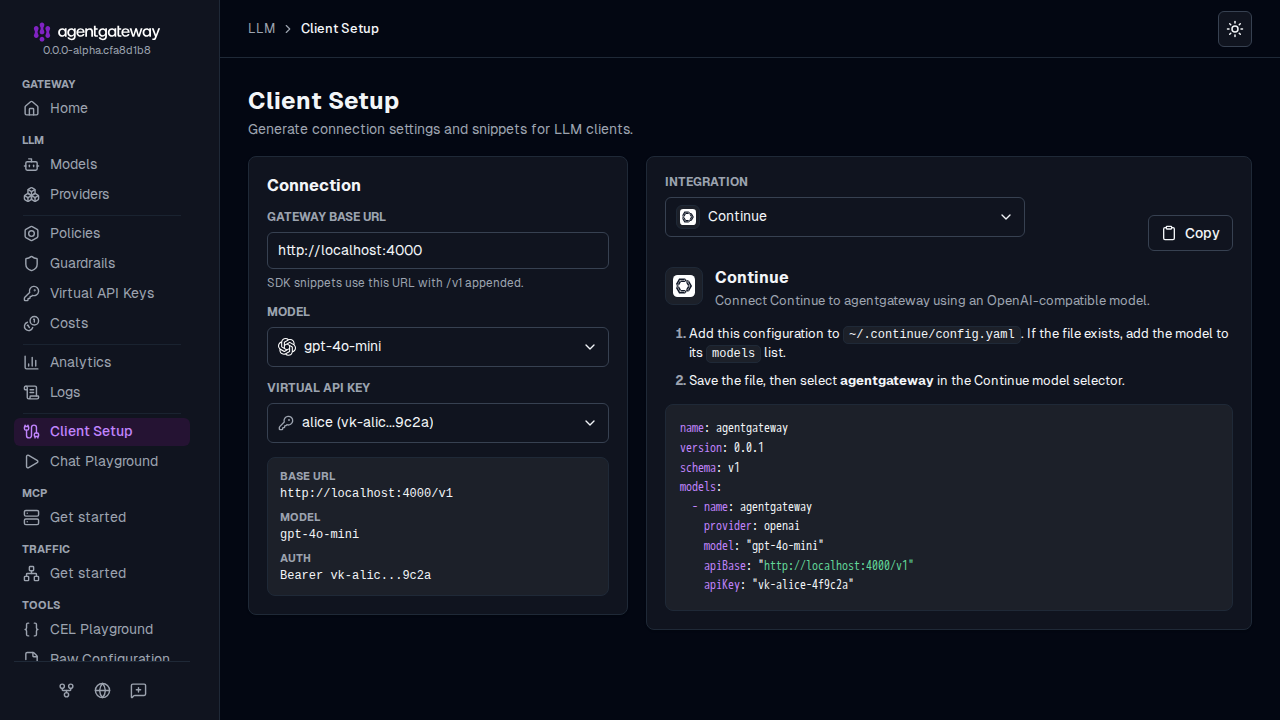Click the 'Client Setup' breadcrumb text
This screenshot has height=720, width=1280.
[340, 28]
